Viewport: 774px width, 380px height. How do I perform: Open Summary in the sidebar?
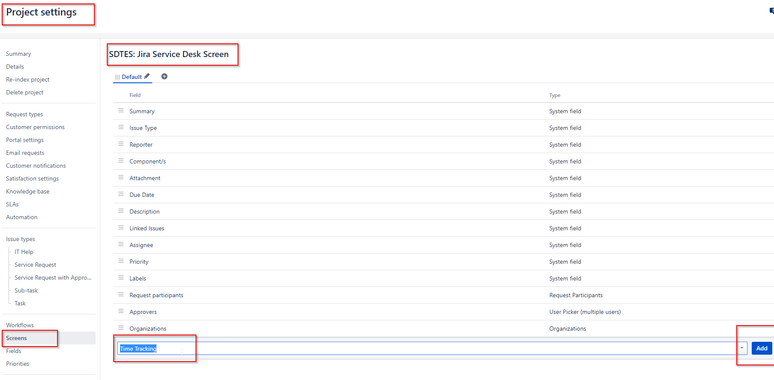18,54
